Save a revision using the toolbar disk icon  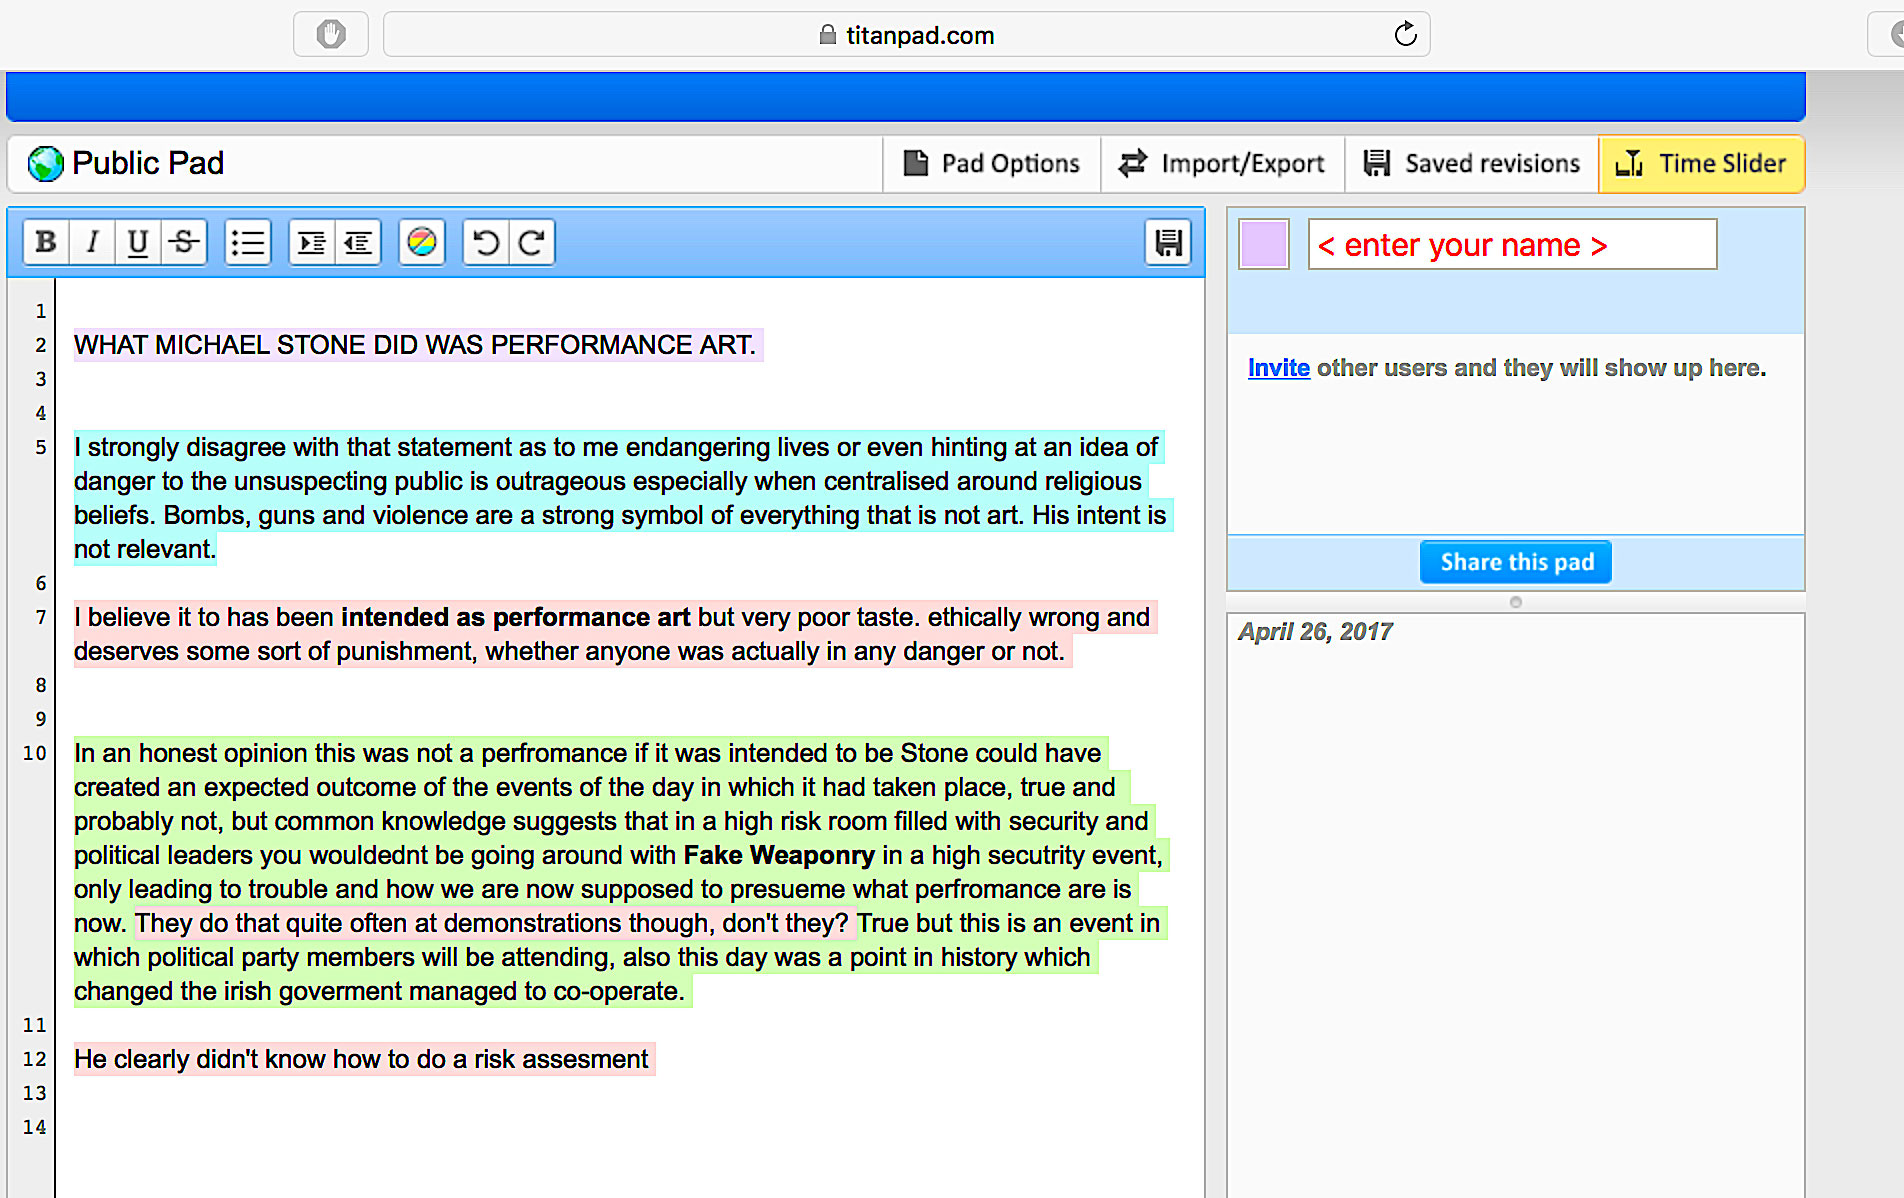[x=1168, y=243]
